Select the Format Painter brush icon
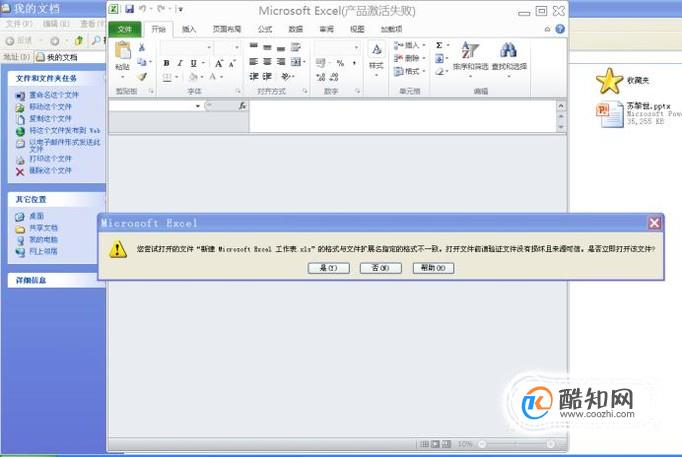This screenshot has height=457, width=682. pyautogui.click(x=142, y=77)
